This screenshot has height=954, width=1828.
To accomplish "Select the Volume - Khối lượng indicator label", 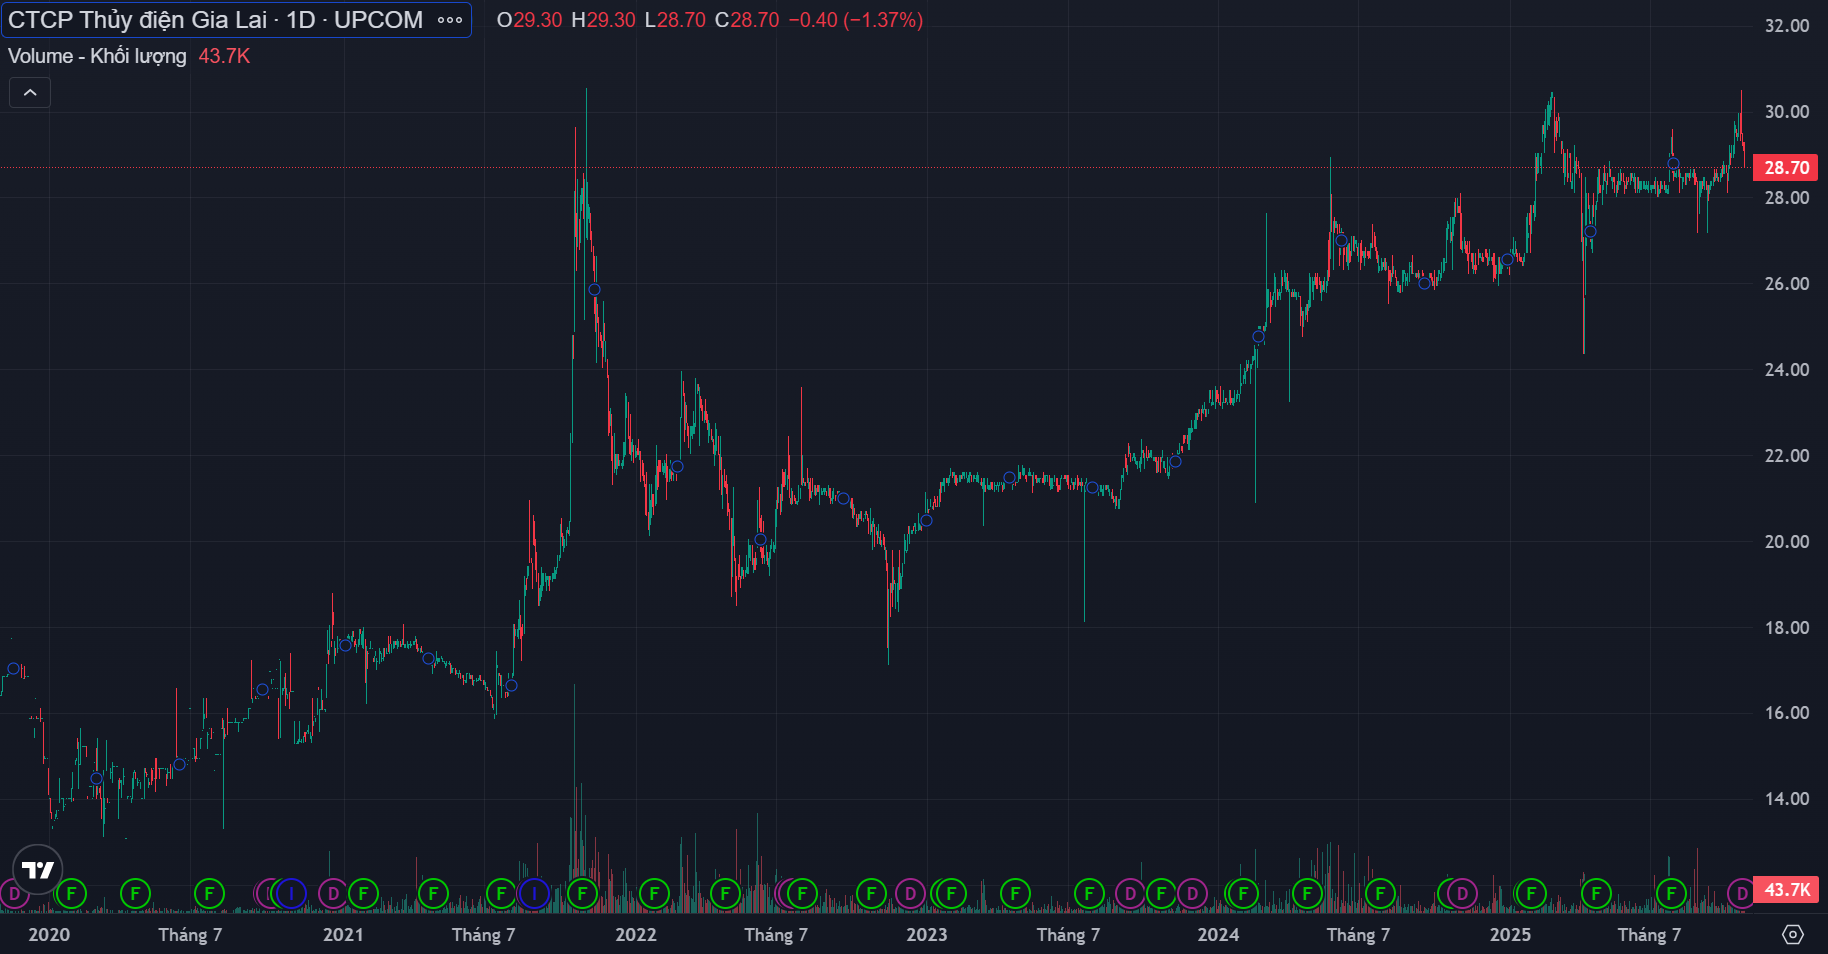I will tap(97, 56).
